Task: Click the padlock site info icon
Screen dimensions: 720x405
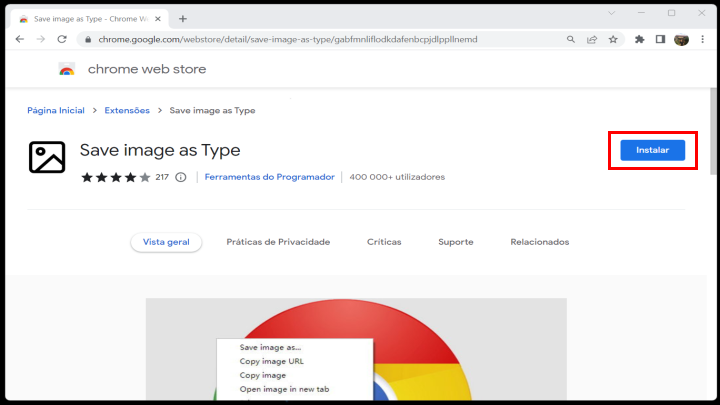Action: 88,39
